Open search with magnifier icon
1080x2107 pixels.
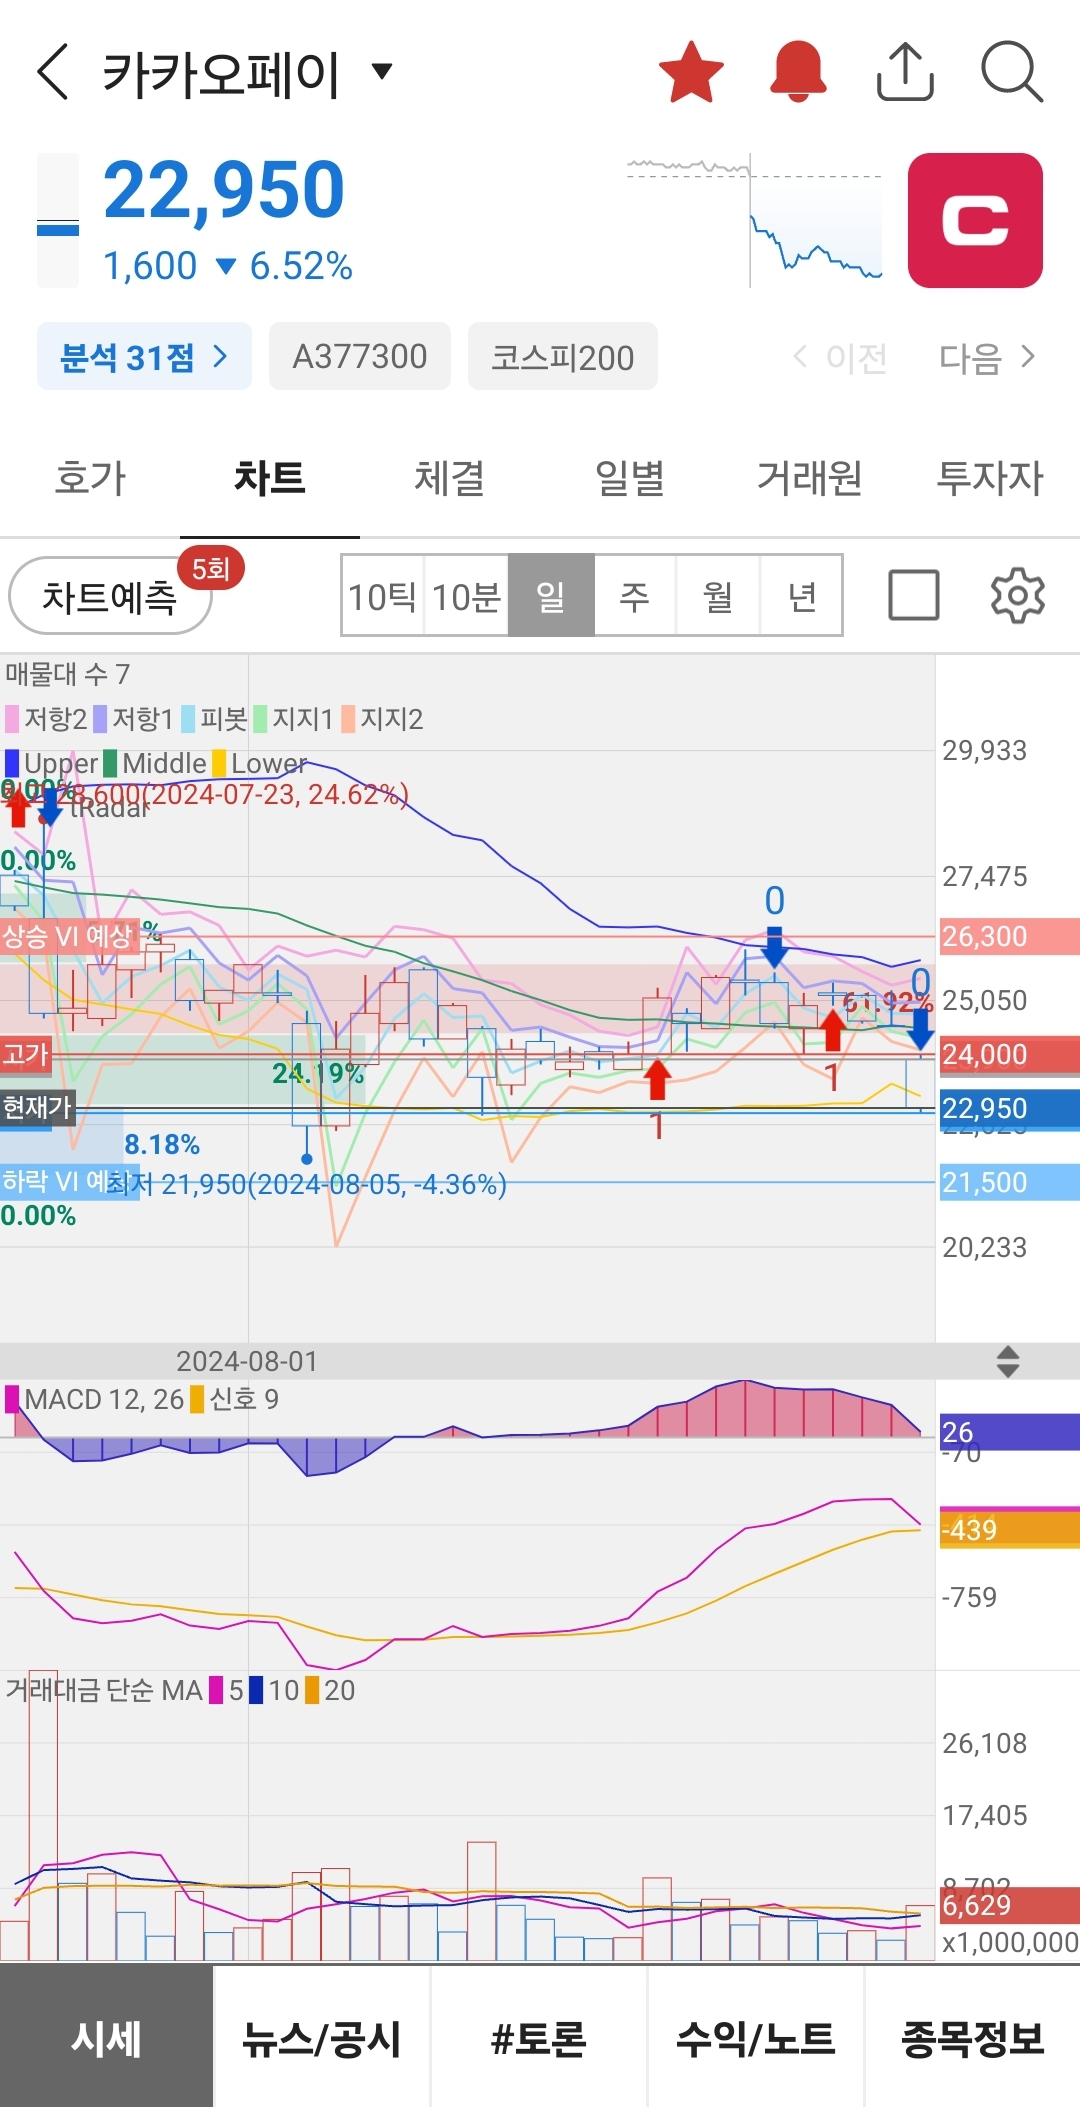[x=1012, y=72]
